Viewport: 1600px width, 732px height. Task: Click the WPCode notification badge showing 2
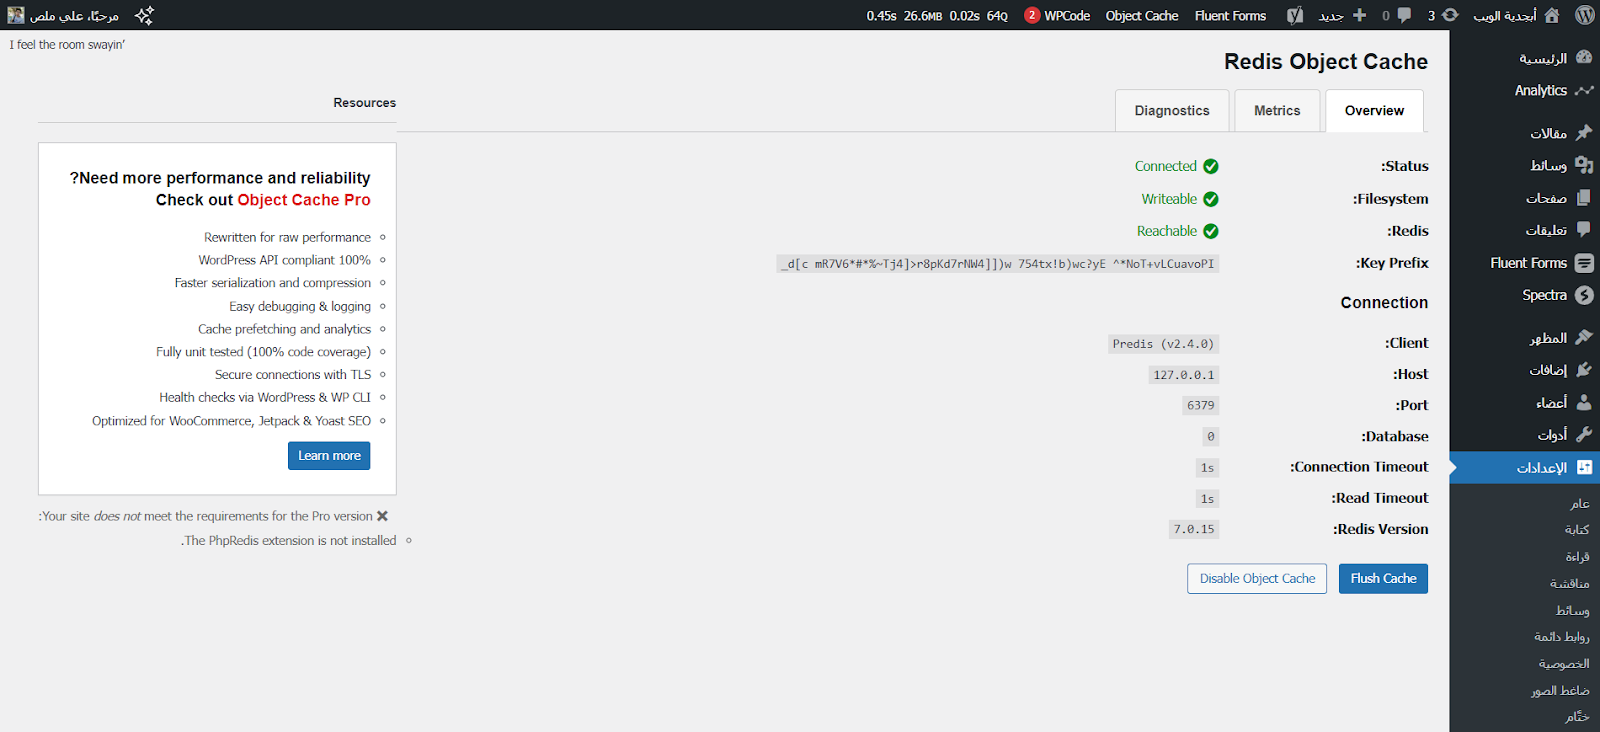1032,15
